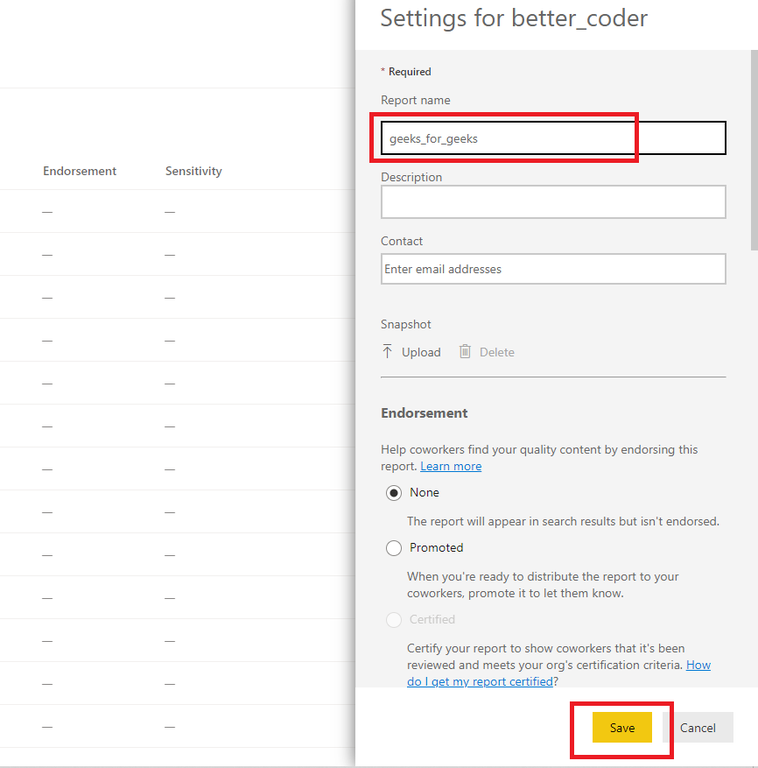Click into the Description text box
This screenshot has width=758, height=768.
tap(552, 202)
